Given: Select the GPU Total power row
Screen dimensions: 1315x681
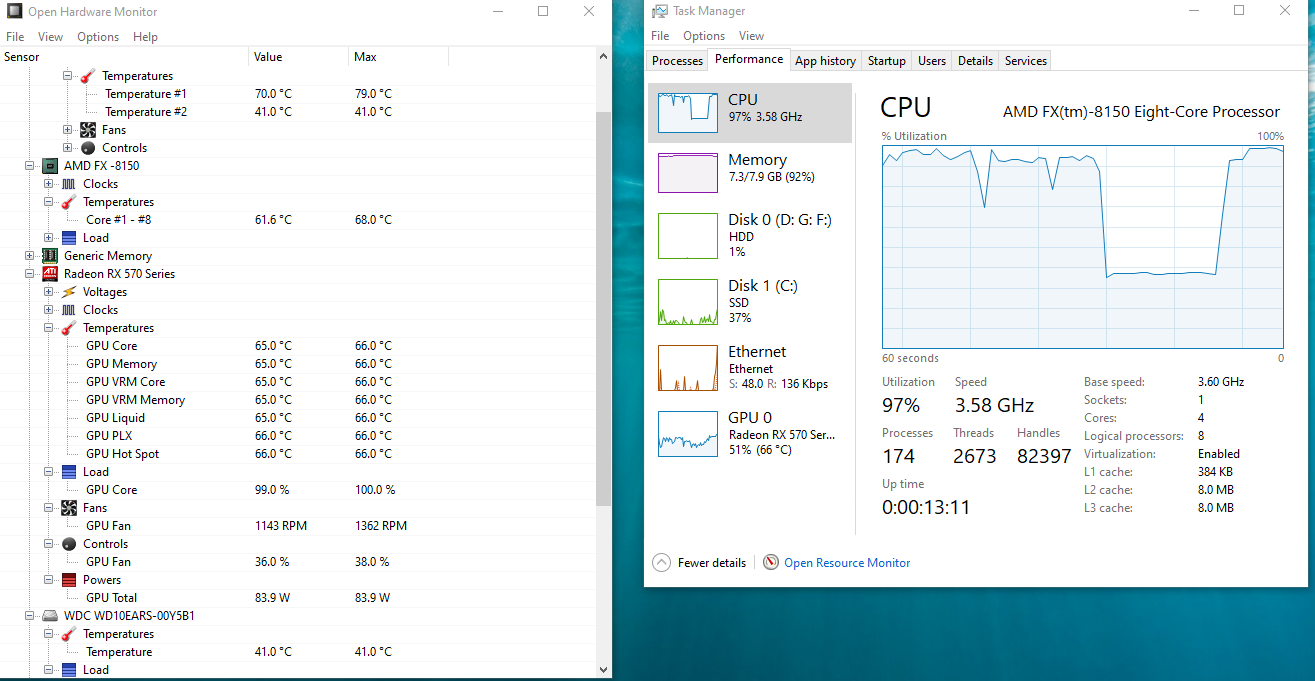Looking at the screenshot, I should pyautogui.click(x=298, y=598).
